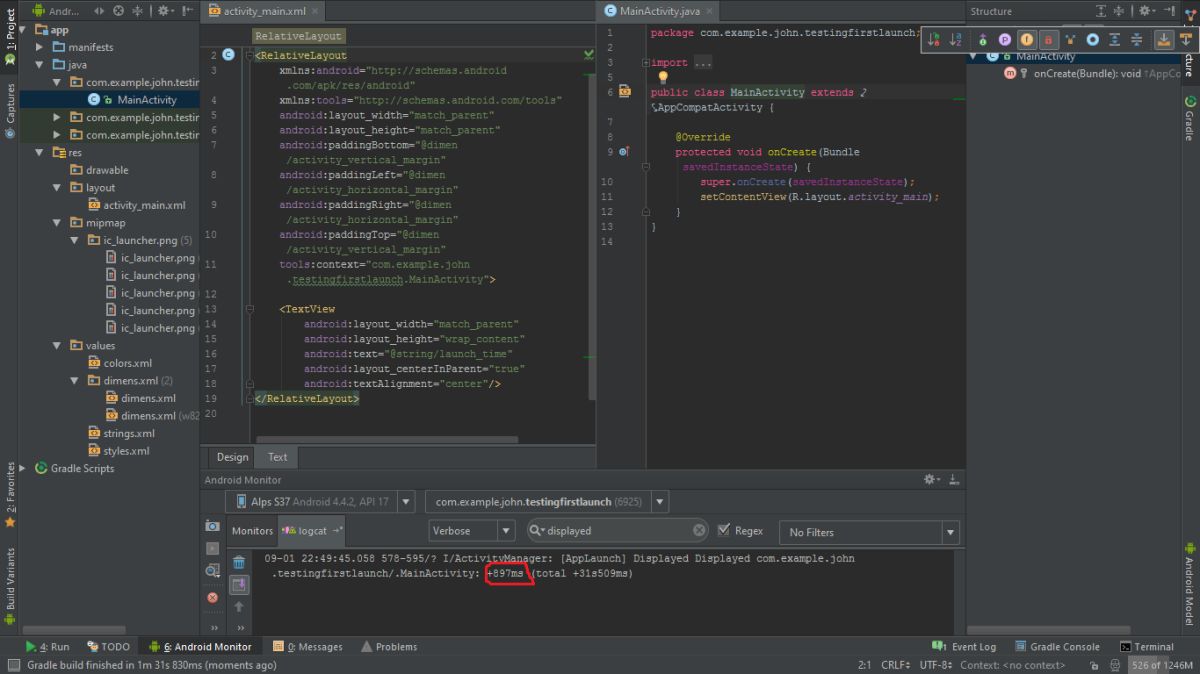Switch to Design tab of layout editor
This screenshot has width=1200, height=674.
click(x=232, y=457)
